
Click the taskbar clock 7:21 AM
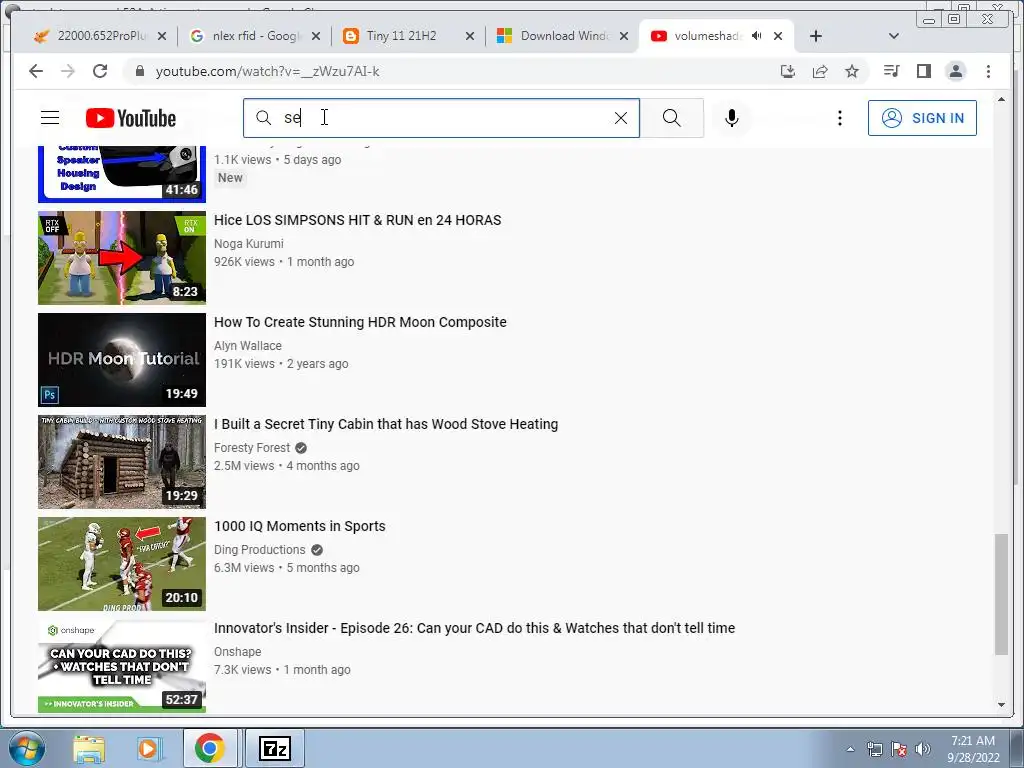coord(973,748)
